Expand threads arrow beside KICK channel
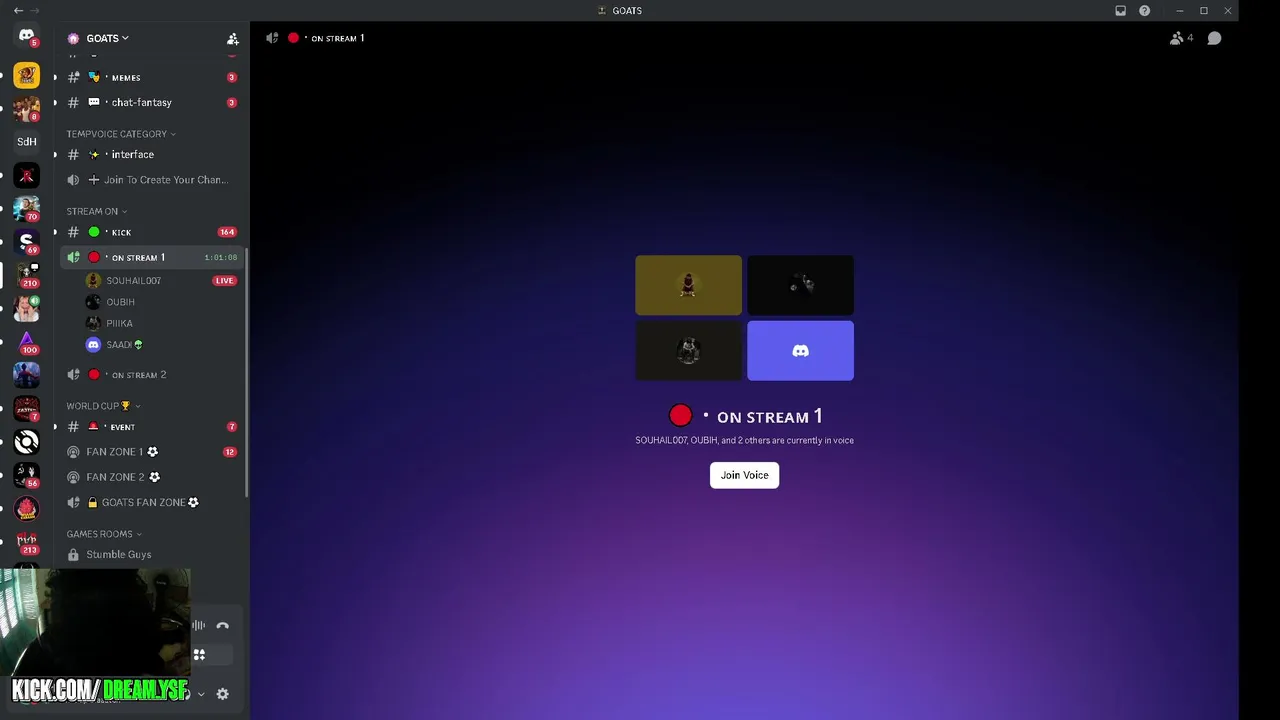Screen dimensions: 1280x720 coord(56,232)
